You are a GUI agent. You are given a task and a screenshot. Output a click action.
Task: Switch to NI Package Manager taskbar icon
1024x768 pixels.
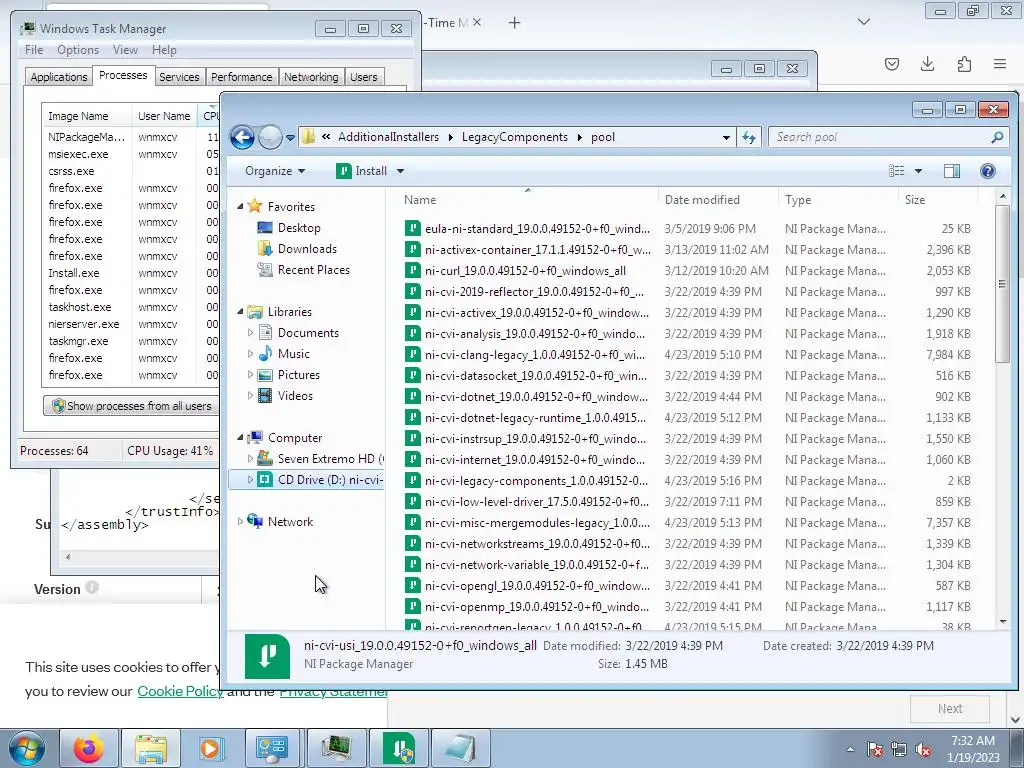click(x=398, y=748)
